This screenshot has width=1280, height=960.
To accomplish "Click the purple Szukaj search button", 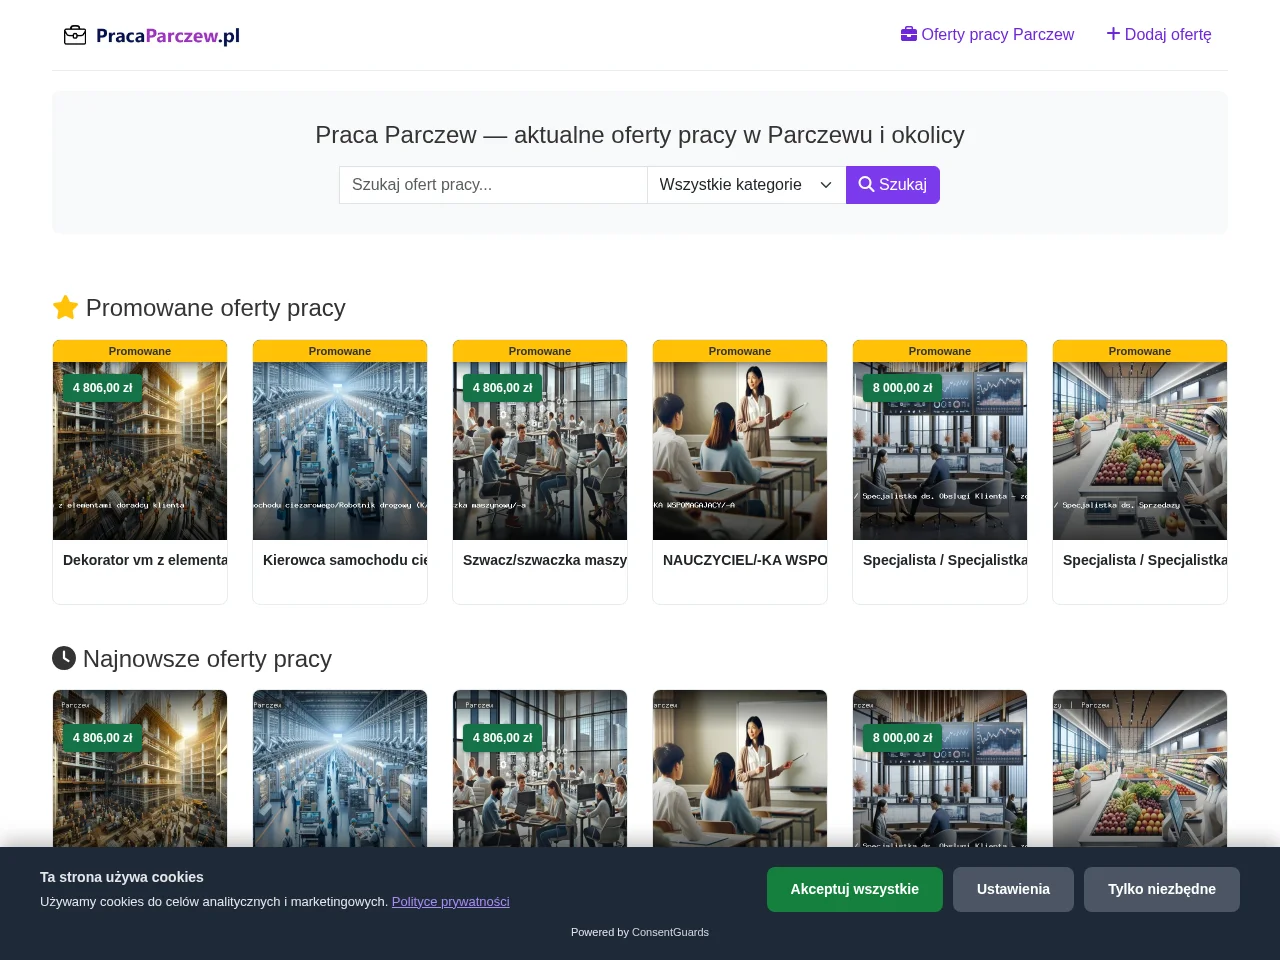I will tap(893, 185).
